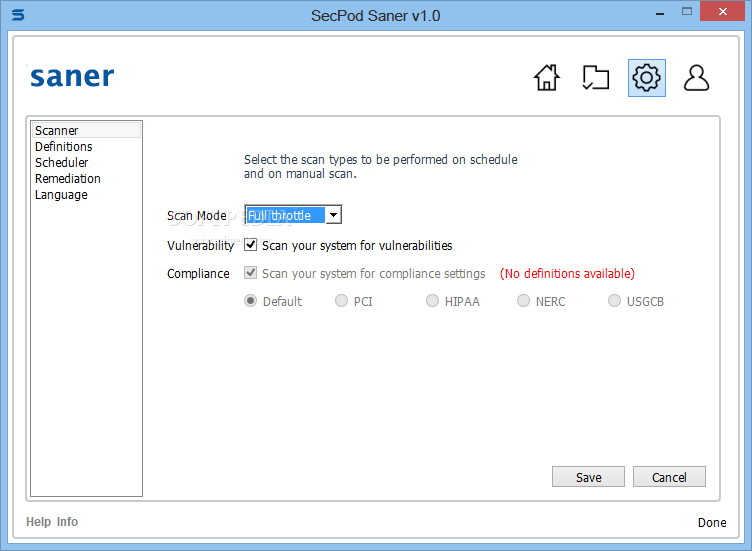Click the saner logo
This screenshot has width=752, height=551.
click(72, 77)
